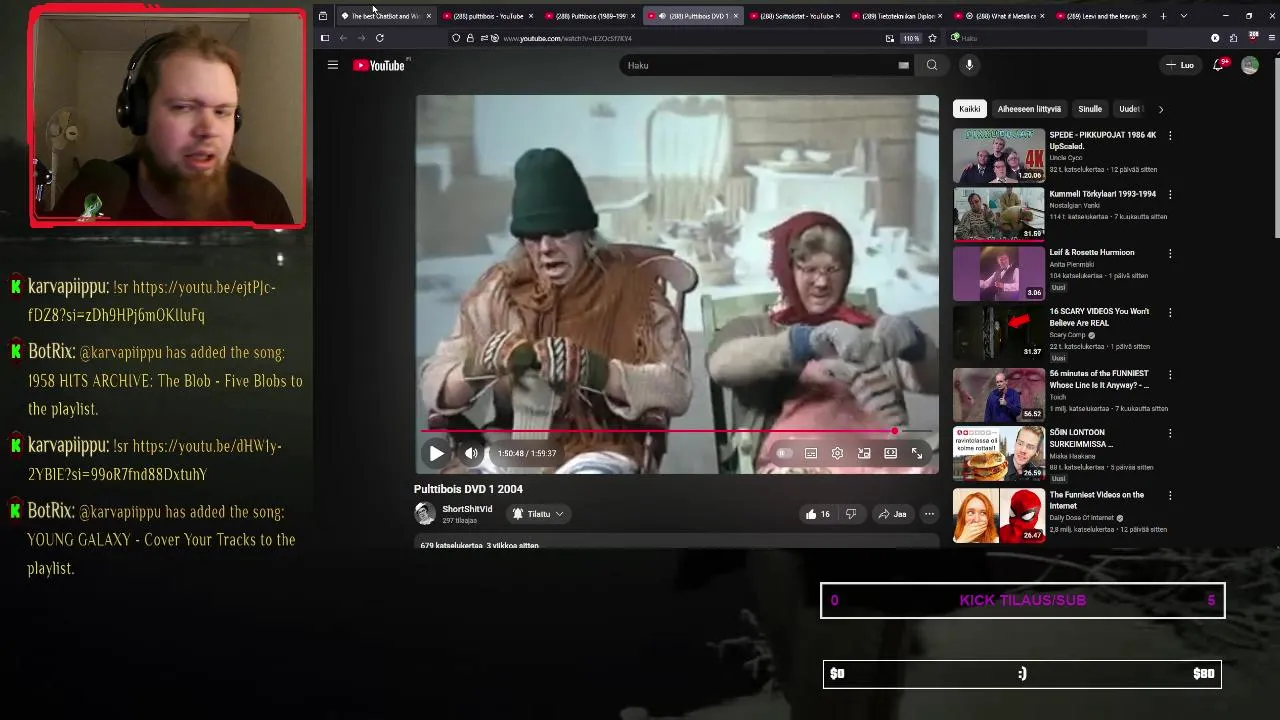Open ShortShitVid channel avatar
The image size is (1280, 720).
coord(425,514)
